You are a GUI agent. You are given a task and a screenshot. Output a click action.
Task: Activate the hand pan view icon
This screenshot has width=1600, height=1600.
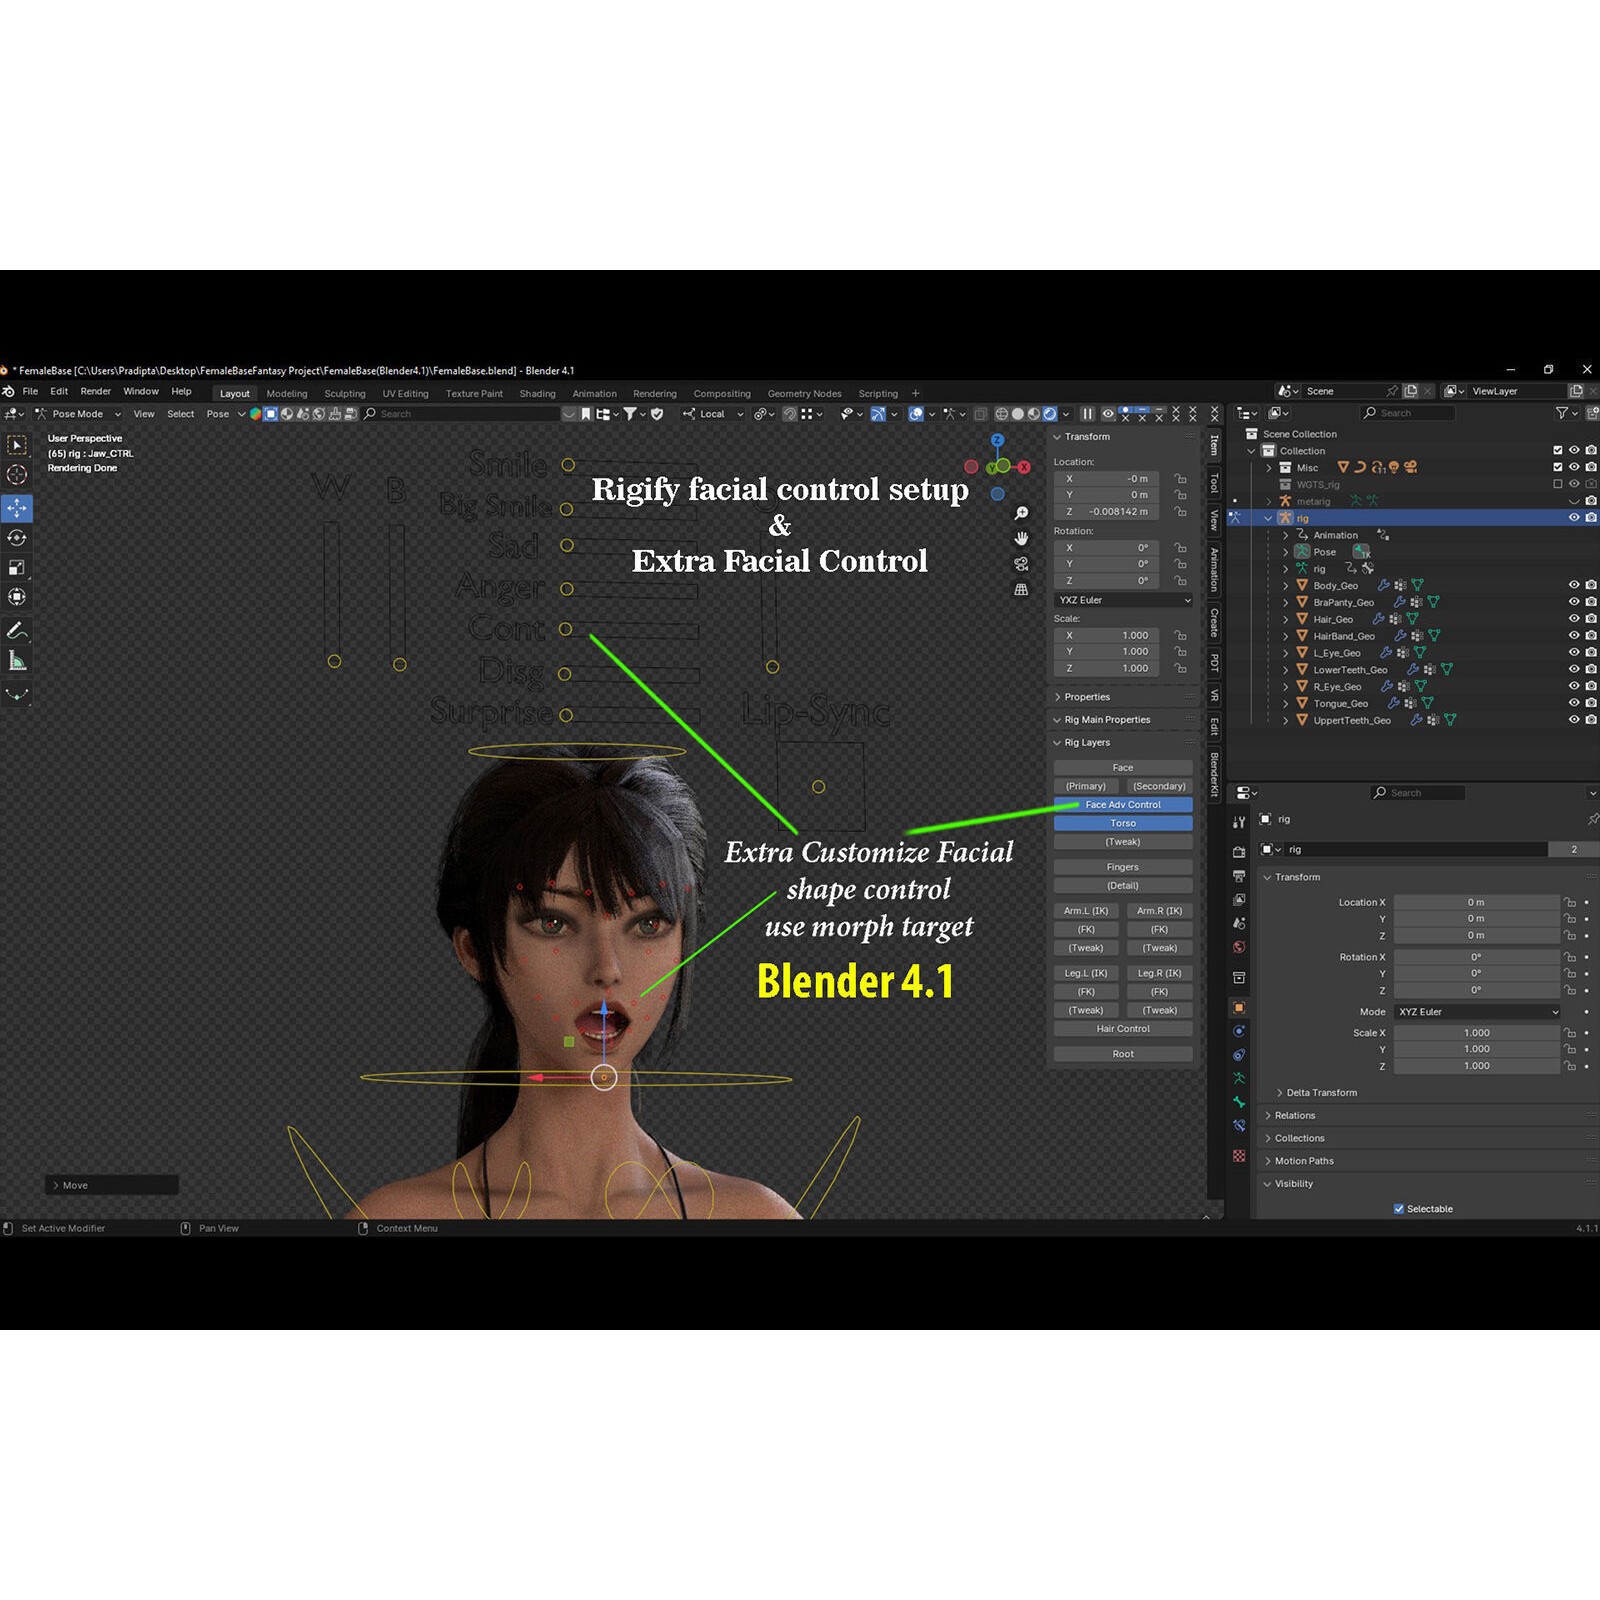(x=1021, y=538)
